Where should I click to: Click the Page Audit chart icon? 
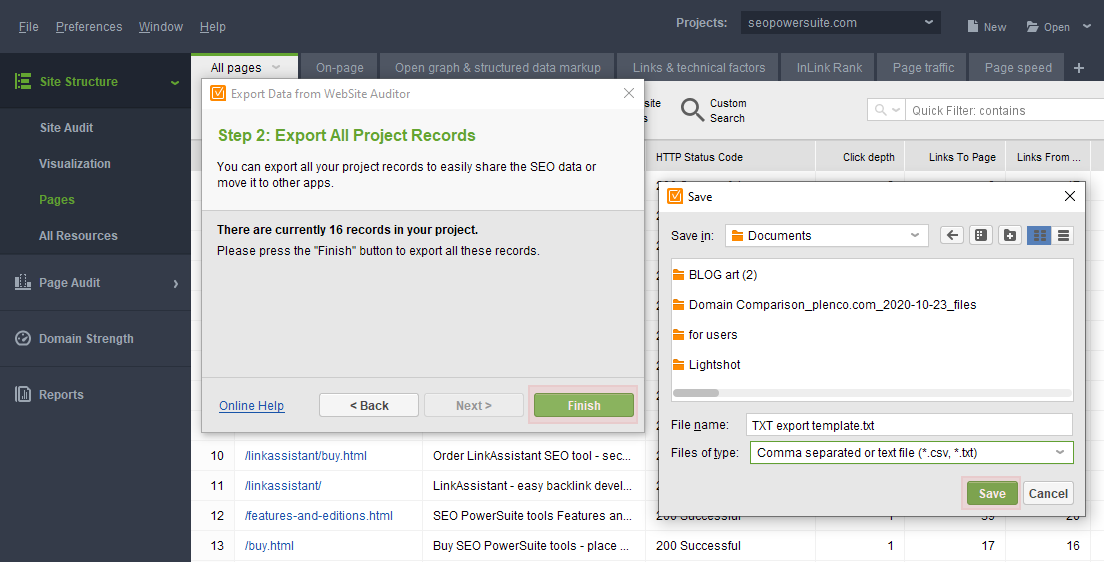pyautogui.click(x=23, y=282)
